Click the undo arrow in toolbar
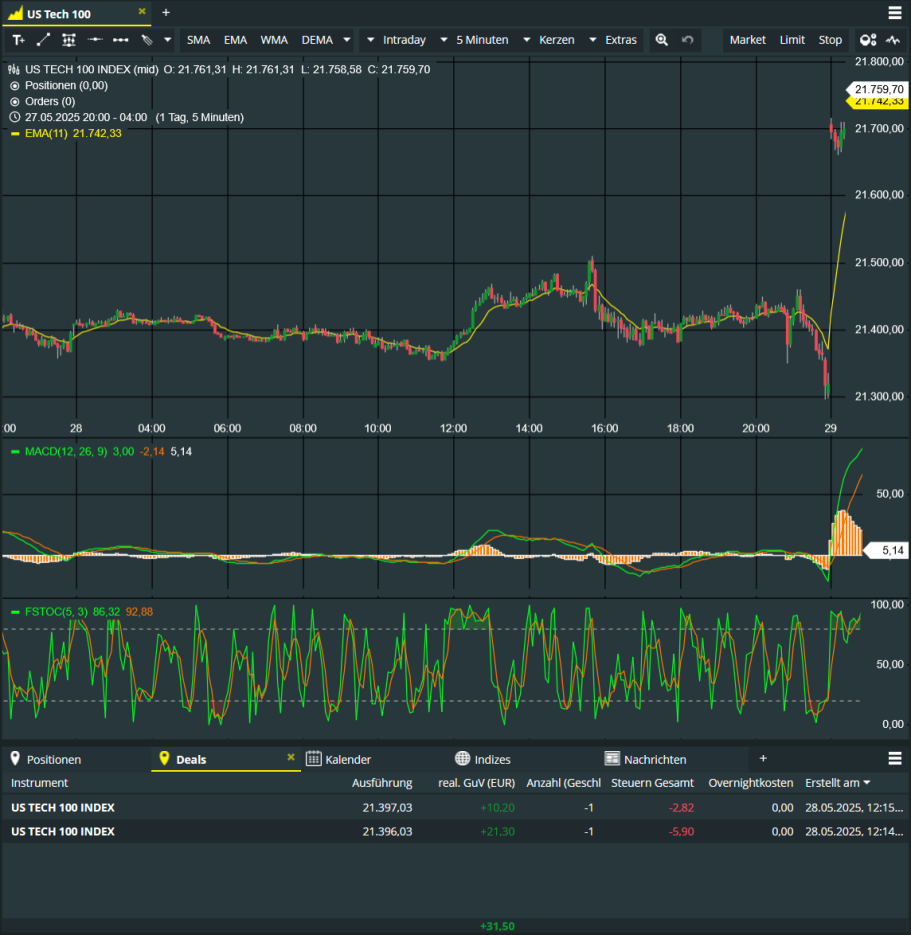The height and width of the screenshot is (935, 911). click(x=687, y=40)
